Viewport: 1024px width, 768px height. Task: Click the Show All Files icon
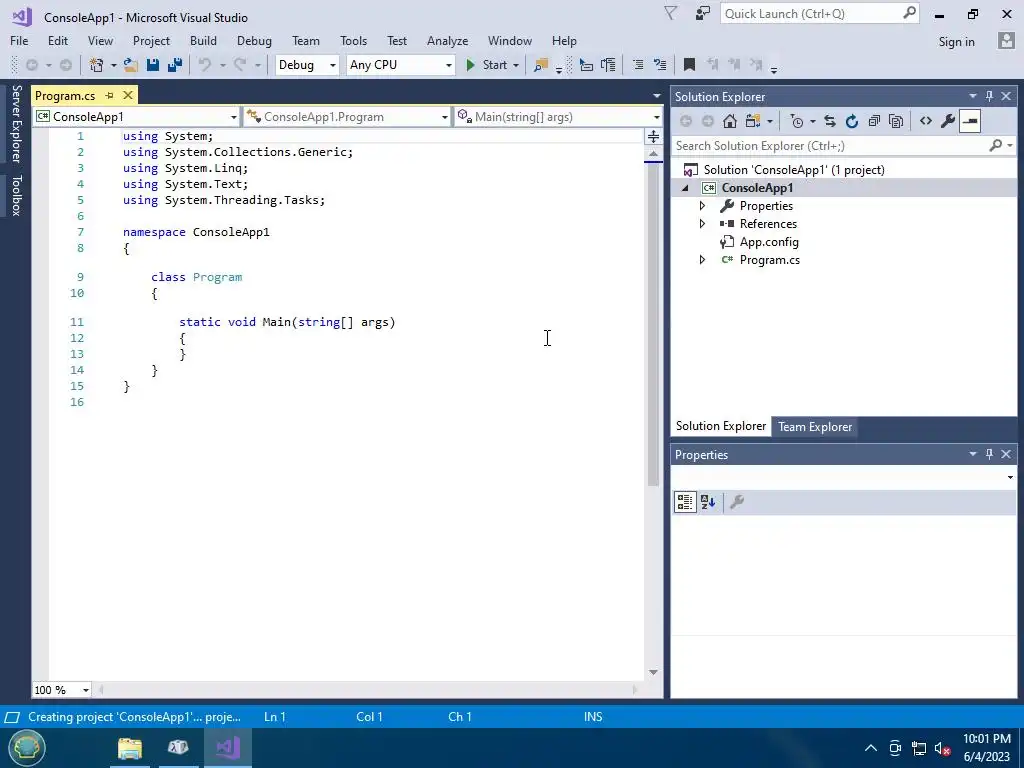coord(897,121)
